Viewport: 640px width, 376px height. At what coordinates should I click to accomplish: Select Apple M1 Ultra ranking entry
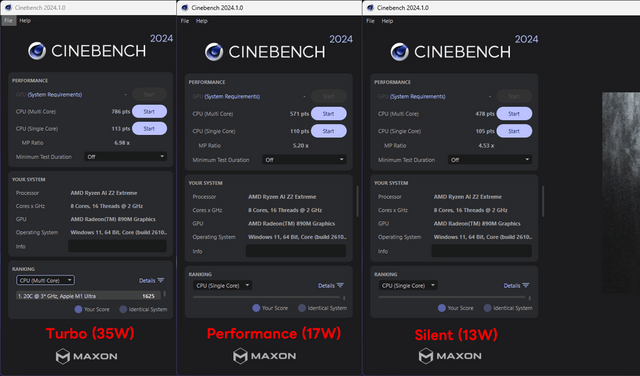pos(89,296)
